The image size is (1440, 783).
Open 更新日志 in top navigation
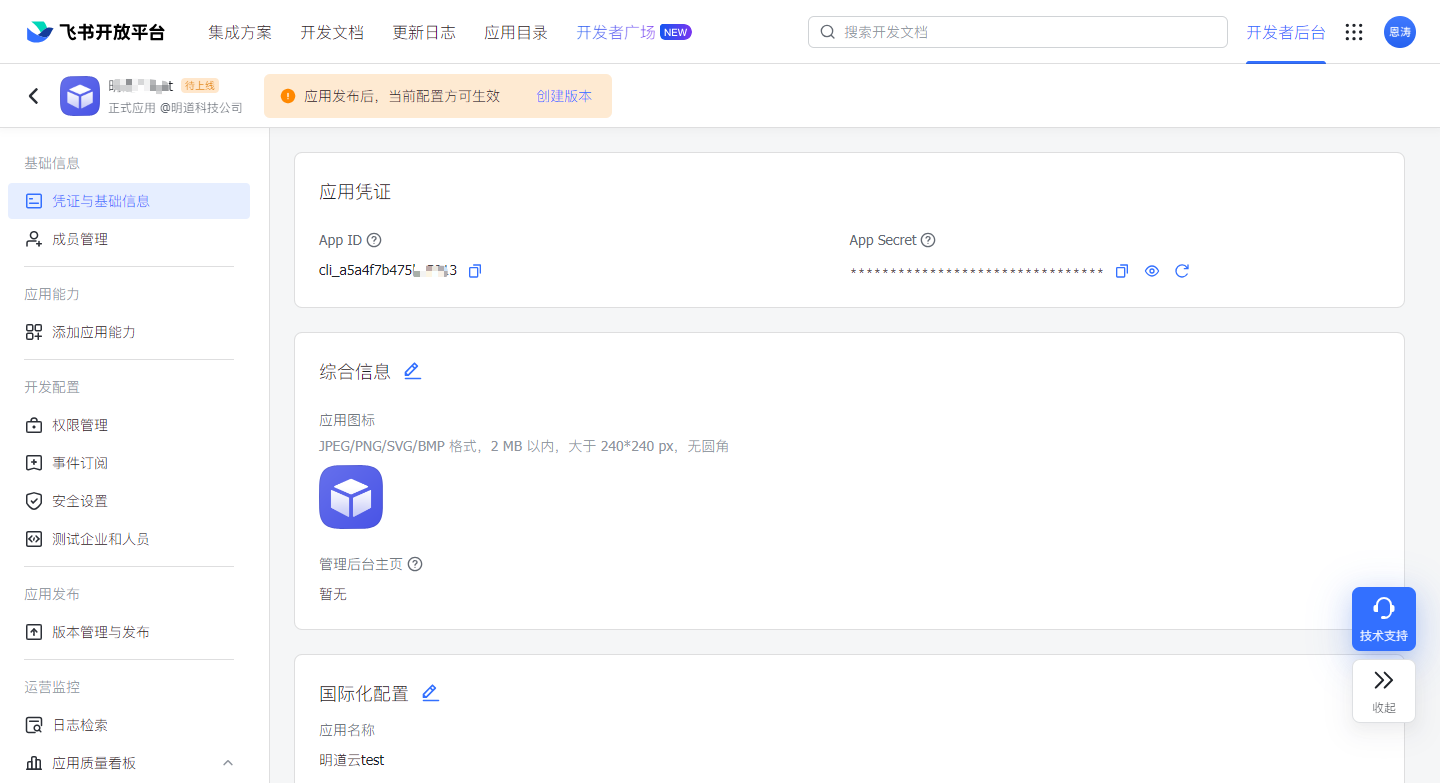pos(424,32)
